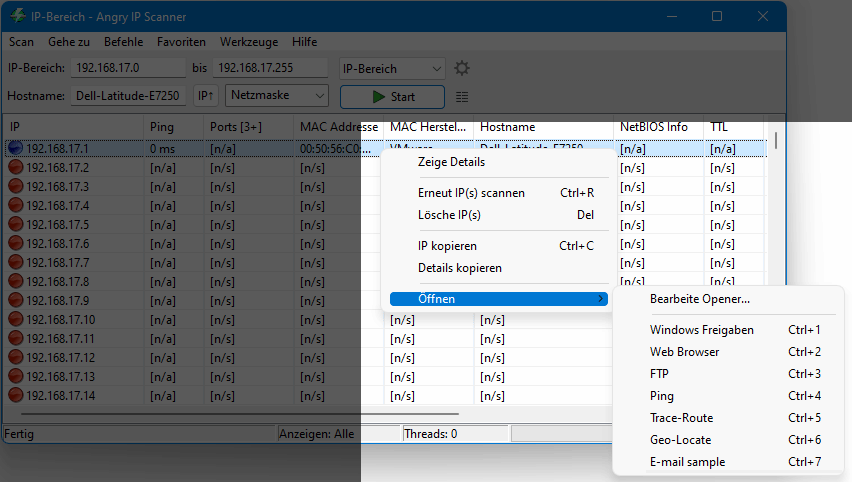Click the red status icon for 192.168.17.5
Screen dimensions: 852x482
[16, 224]
